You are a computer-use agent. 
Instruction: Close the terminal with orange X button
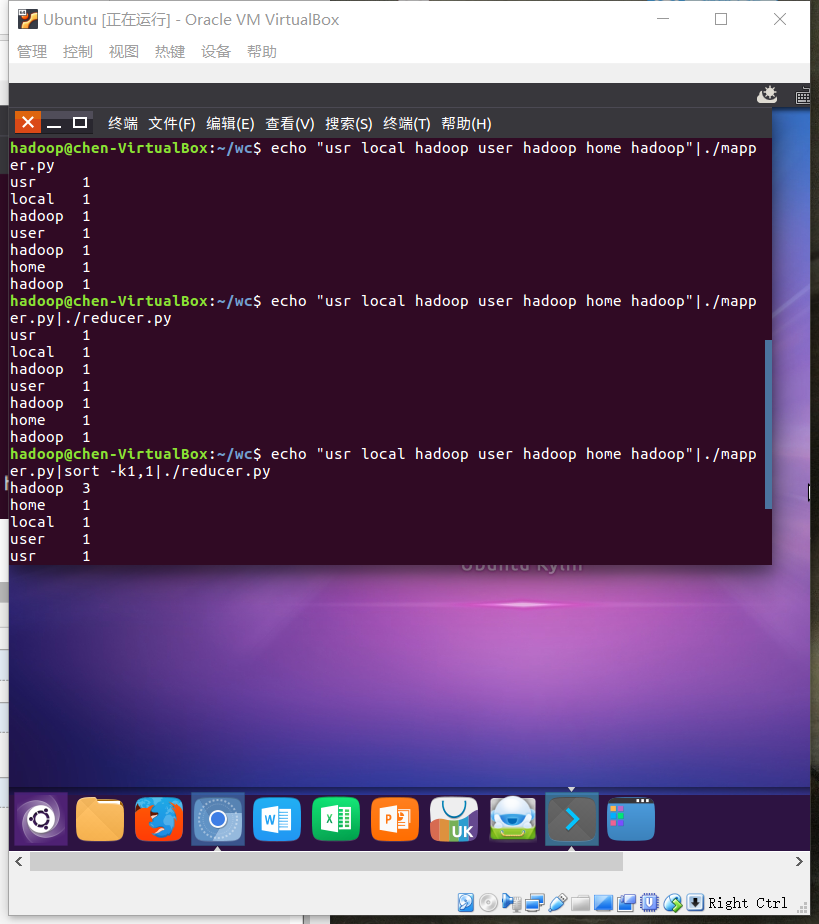pyautogui.click(x=28, y=123)
